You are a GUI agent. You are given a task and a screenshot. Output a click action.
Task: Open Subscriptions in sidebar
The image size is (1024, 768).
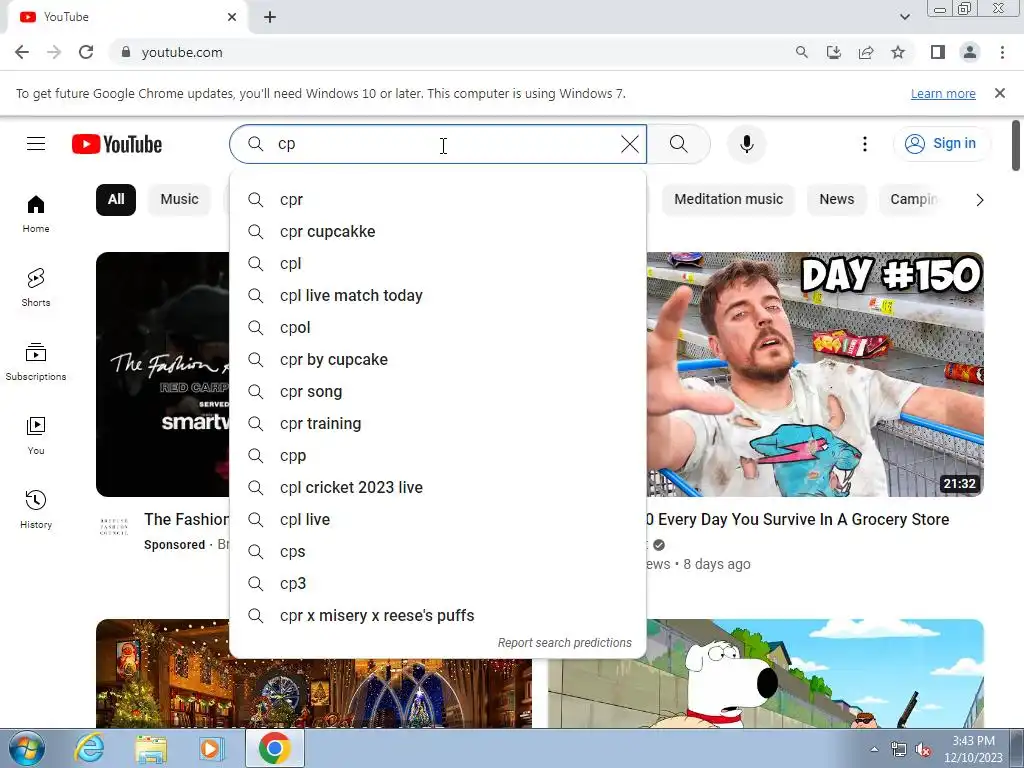[36, 361]
